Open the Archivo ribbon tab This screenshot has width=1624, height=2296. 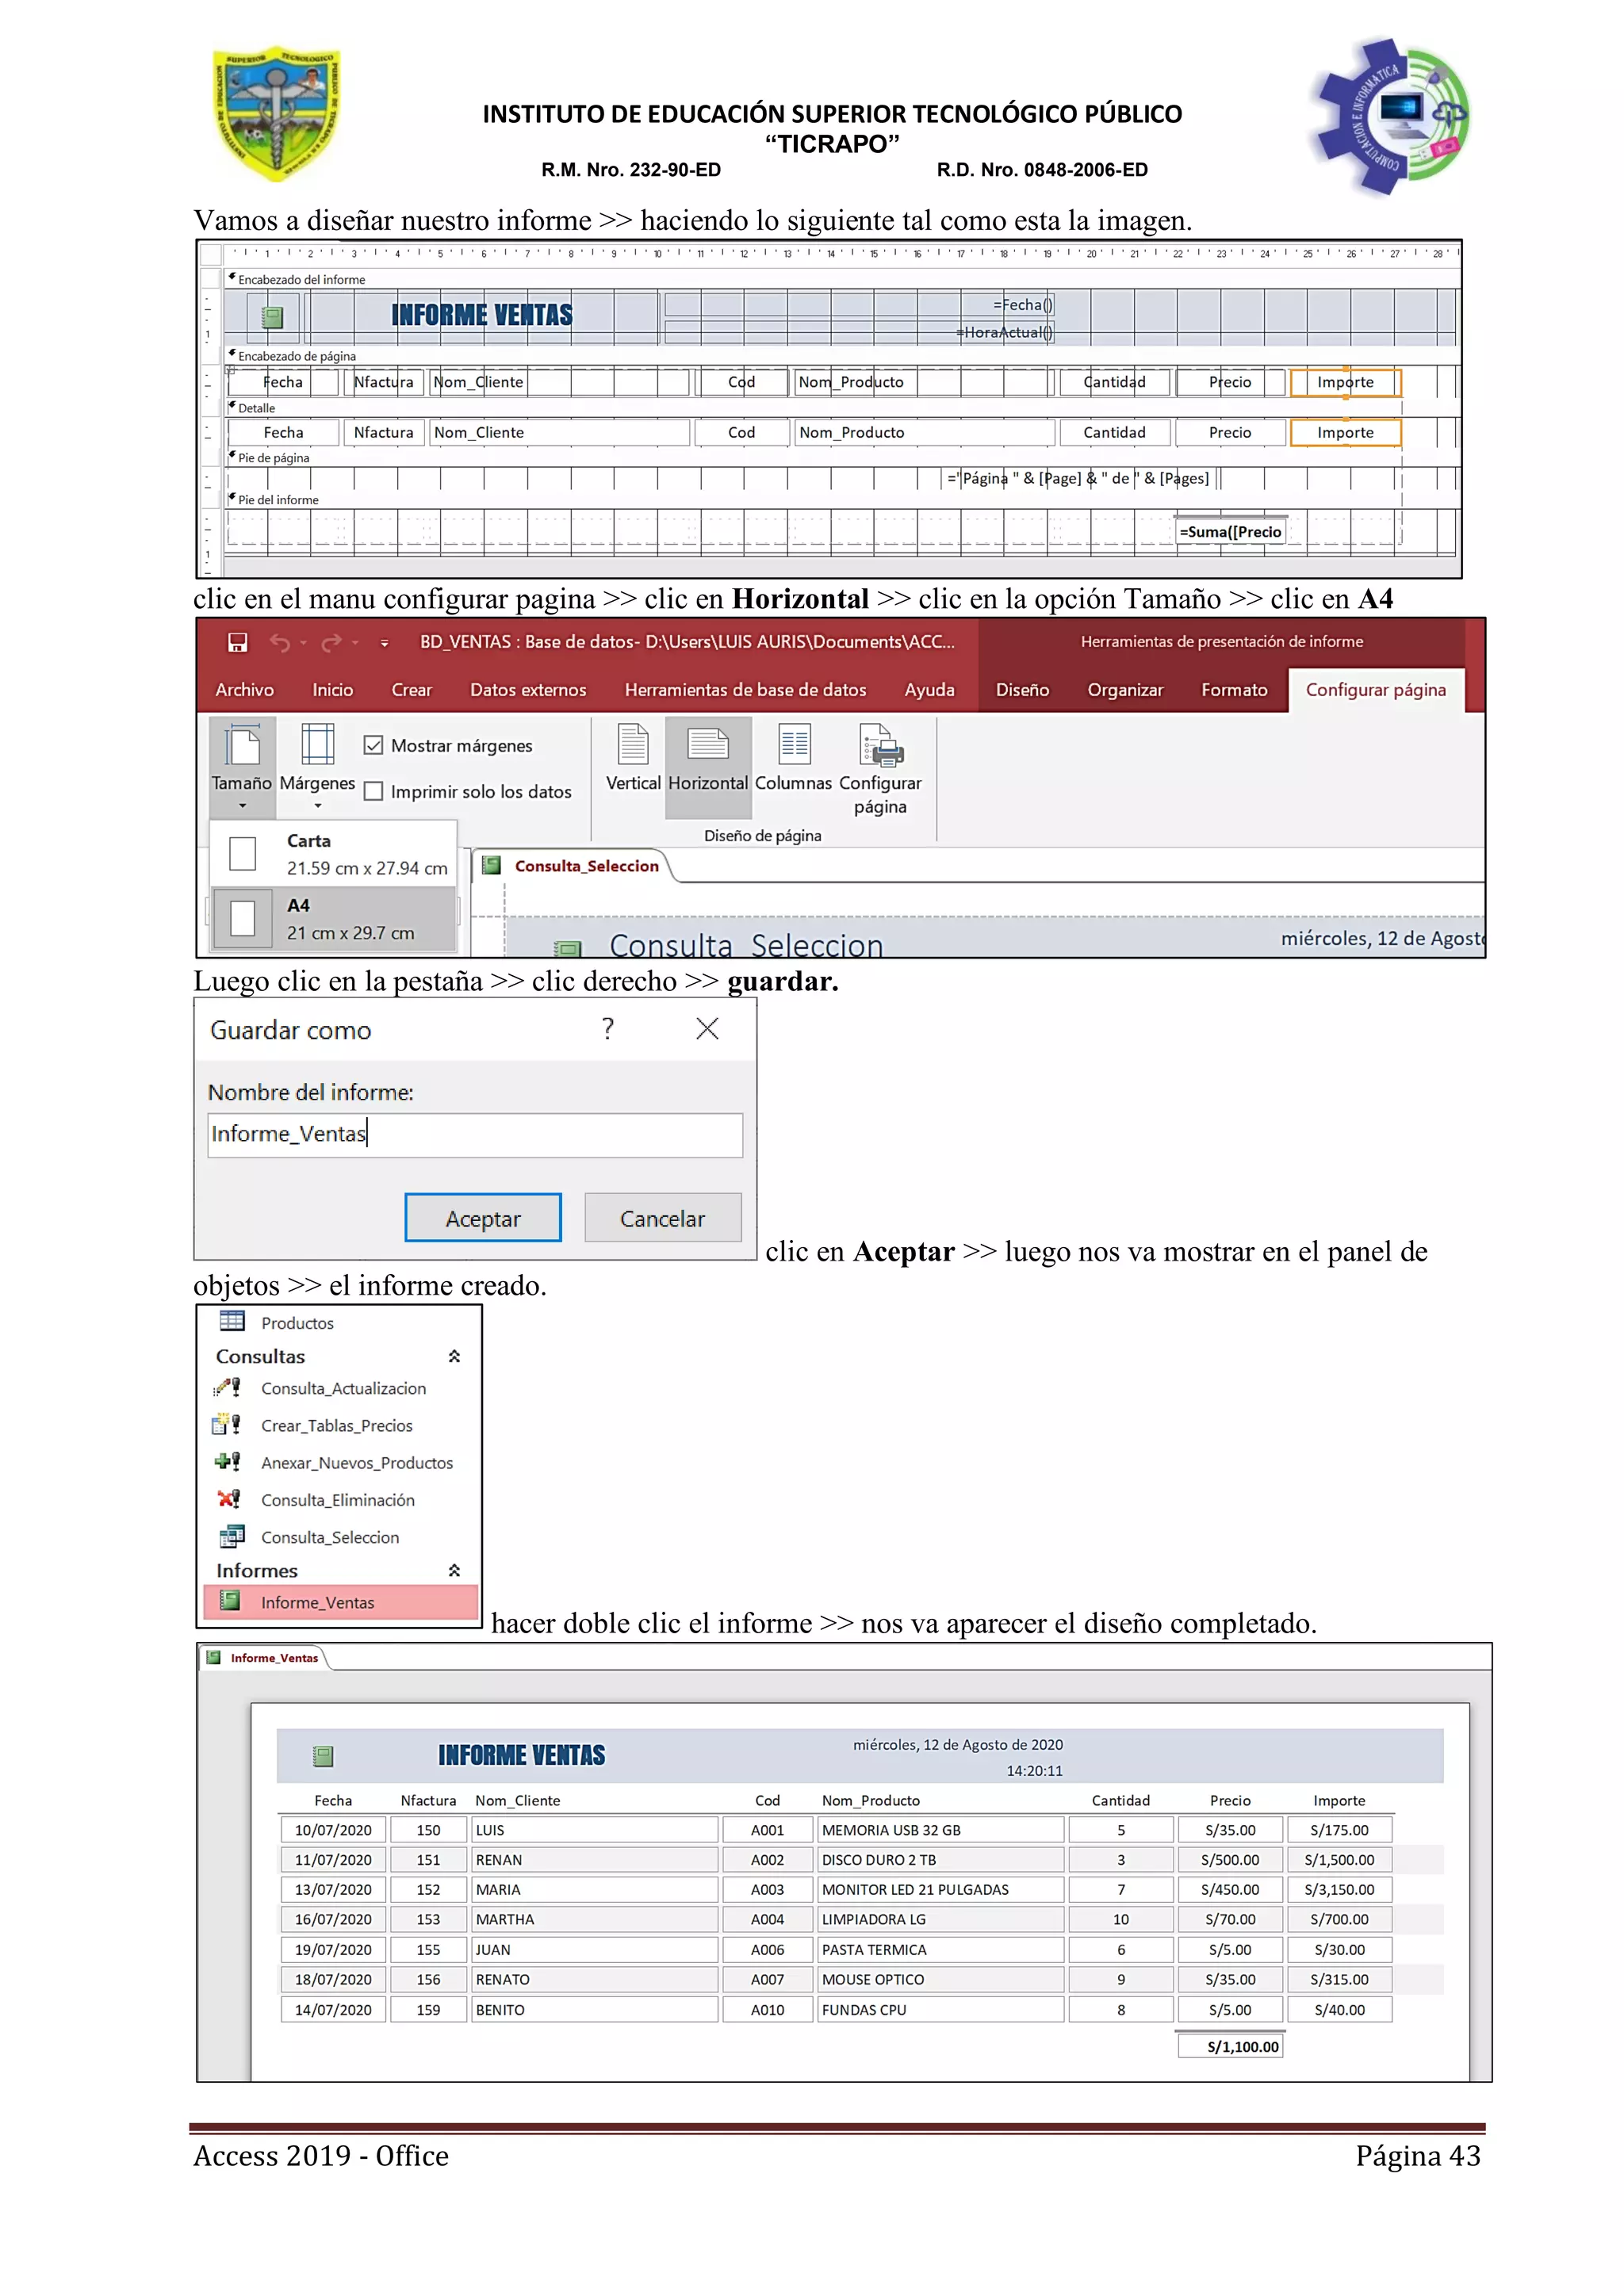[244, 690]
